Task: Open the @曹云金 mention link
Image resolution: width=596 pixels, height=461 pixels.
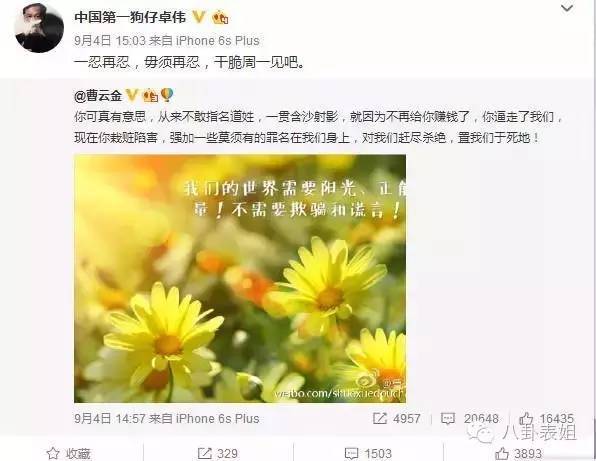Action: coord(98,95)
